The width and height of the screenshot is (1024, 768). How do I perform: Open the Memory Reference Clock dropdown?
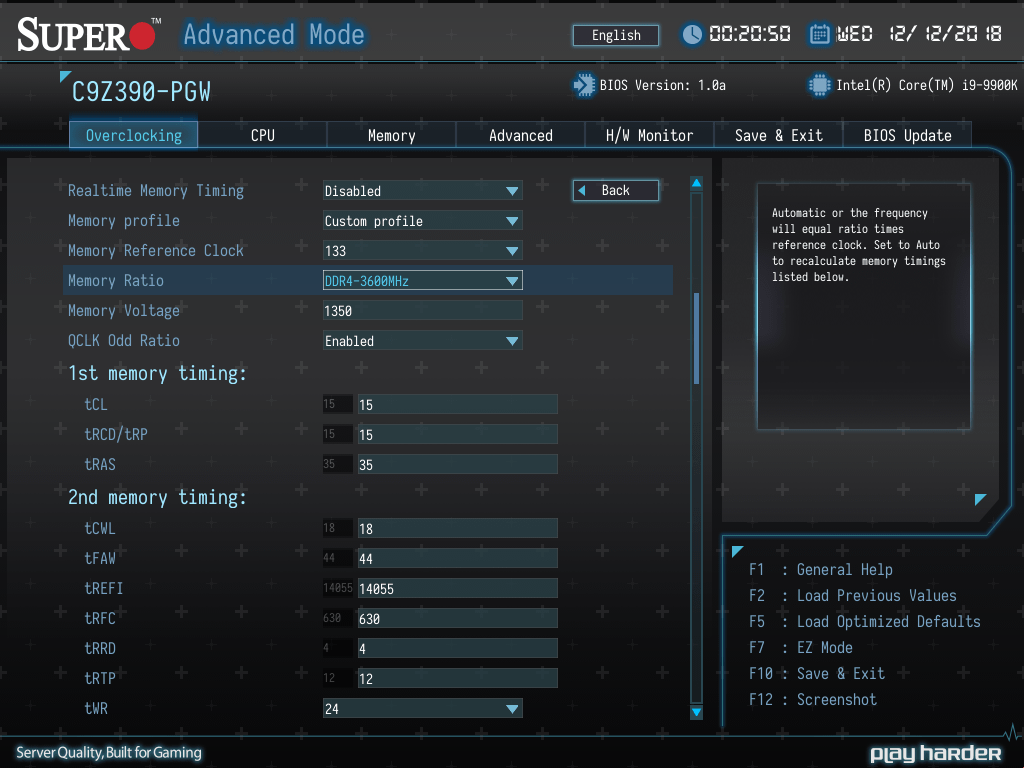click(423, 251)
